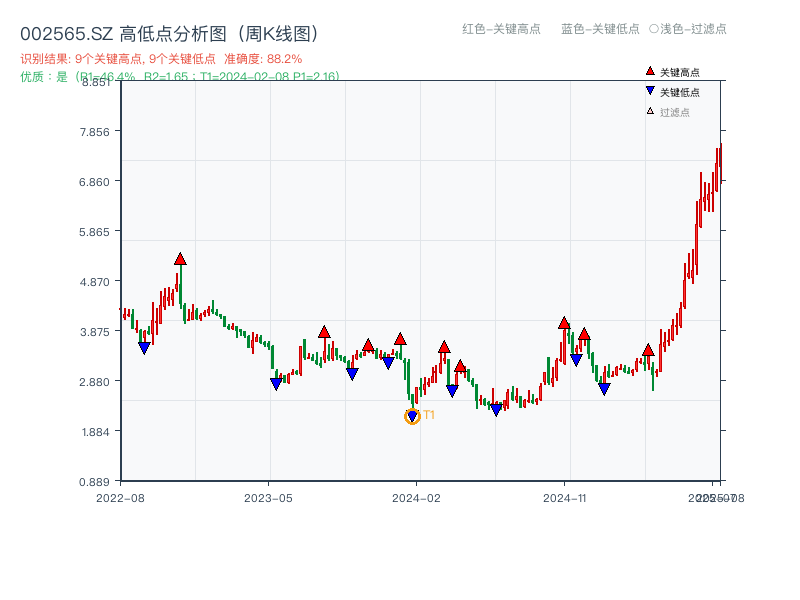Click the 3.875 y-axis label

[94, 332]
